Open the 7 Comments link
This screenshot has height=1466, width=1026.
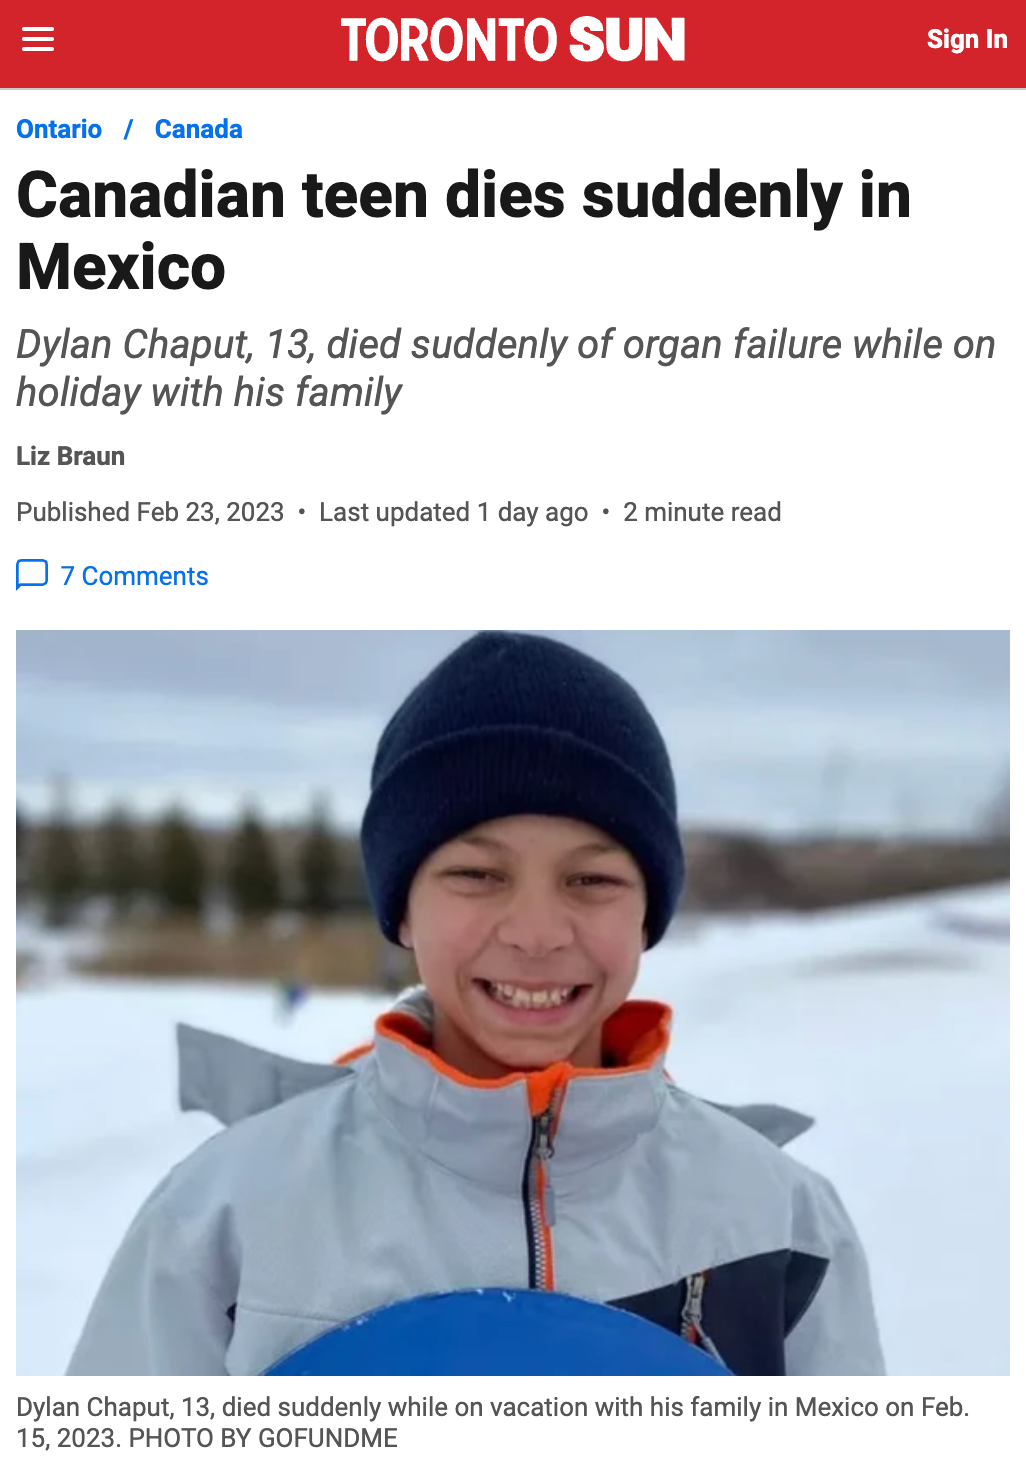[134, 576]
